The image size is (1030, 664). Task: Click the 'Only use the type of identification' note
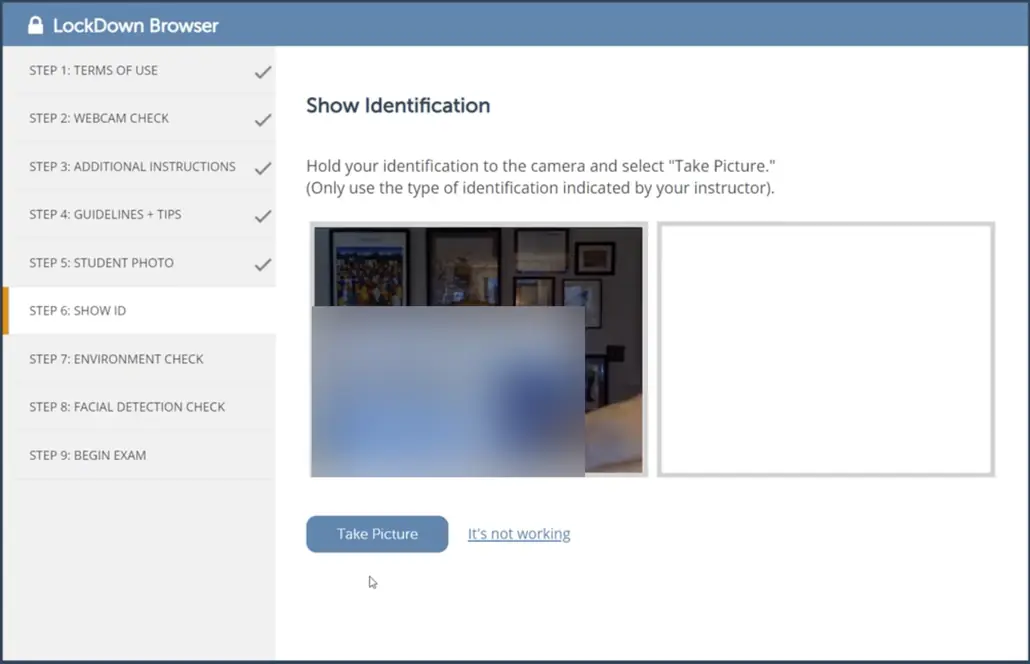coord(540,188)
